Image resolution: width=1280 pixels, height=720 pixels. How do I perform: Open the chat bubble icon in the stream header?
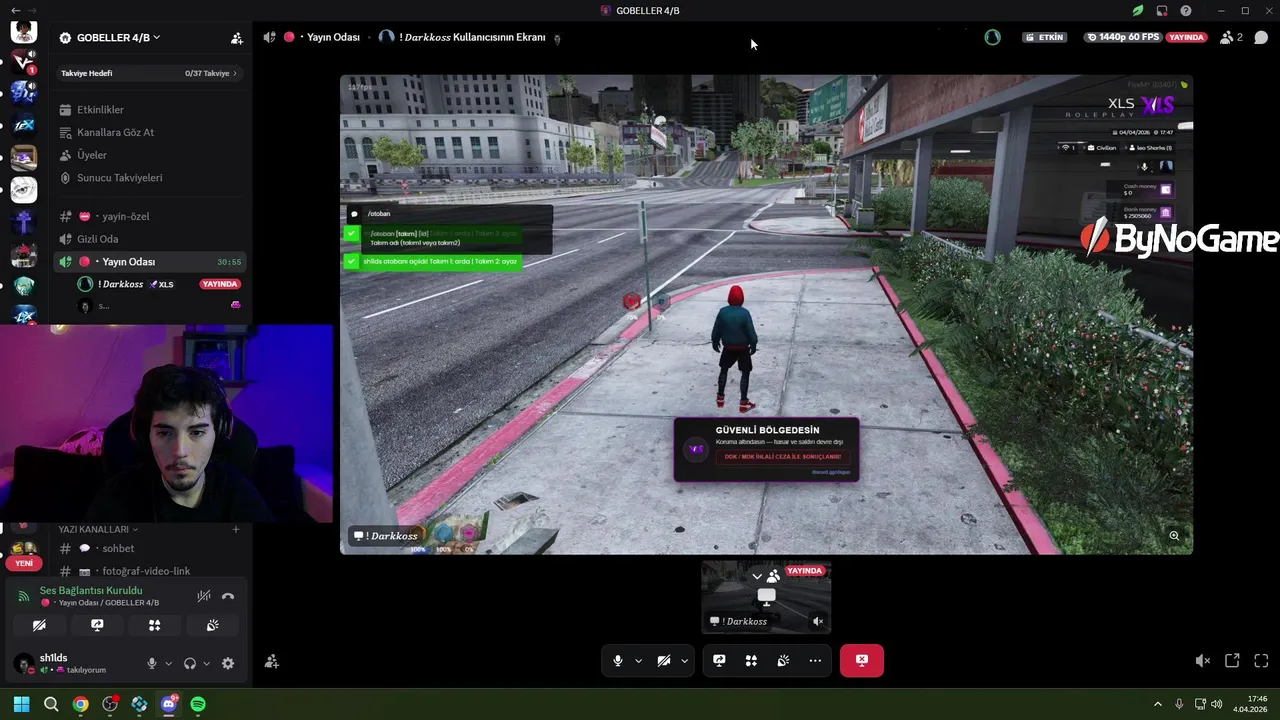click(x=1261, y=37)
